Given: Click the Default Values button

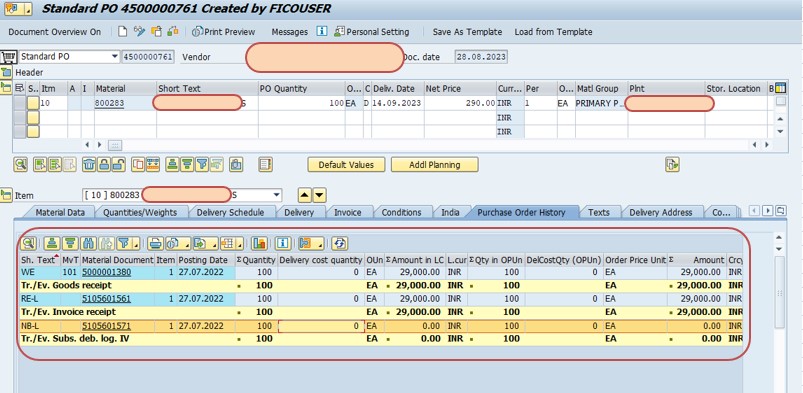Looking at the screenshot, I should 346,165.
